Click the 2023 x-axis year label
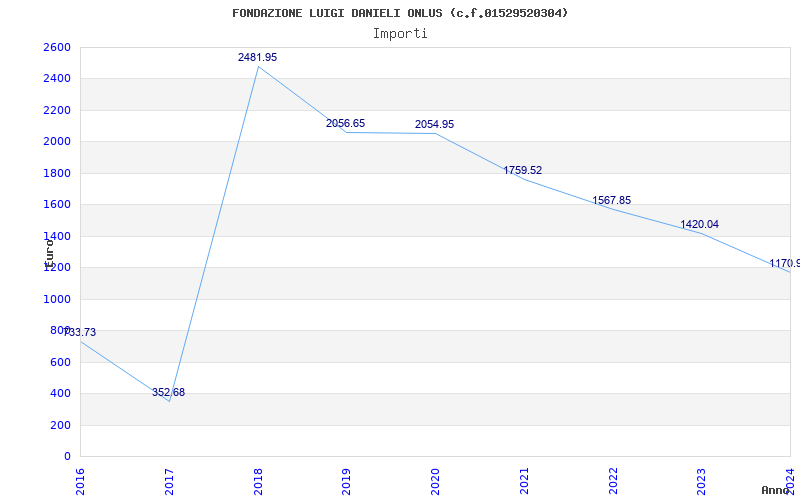Screen dimensions: 800x500 (701, 481)
